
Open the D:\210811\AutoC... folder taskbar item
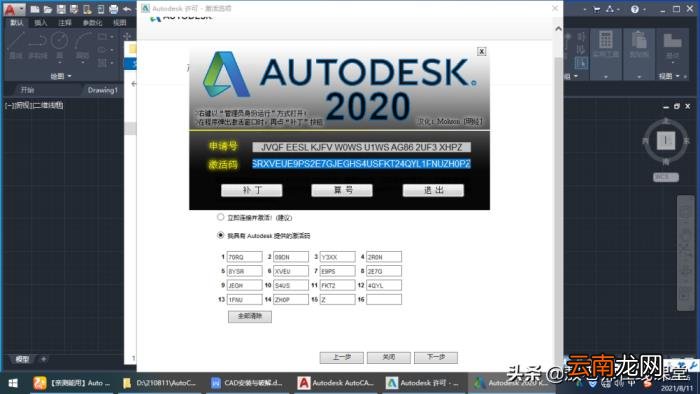[x=160, y=383]
